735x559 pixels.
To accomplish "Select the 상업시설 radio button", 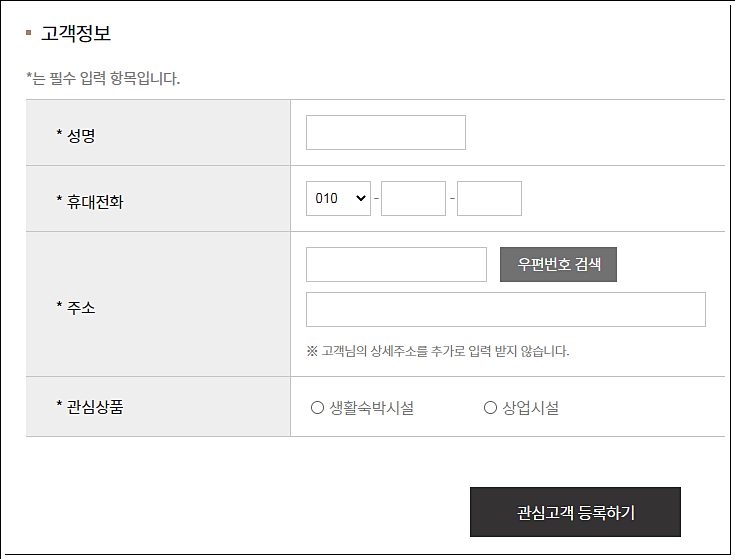I will (490, 408).
